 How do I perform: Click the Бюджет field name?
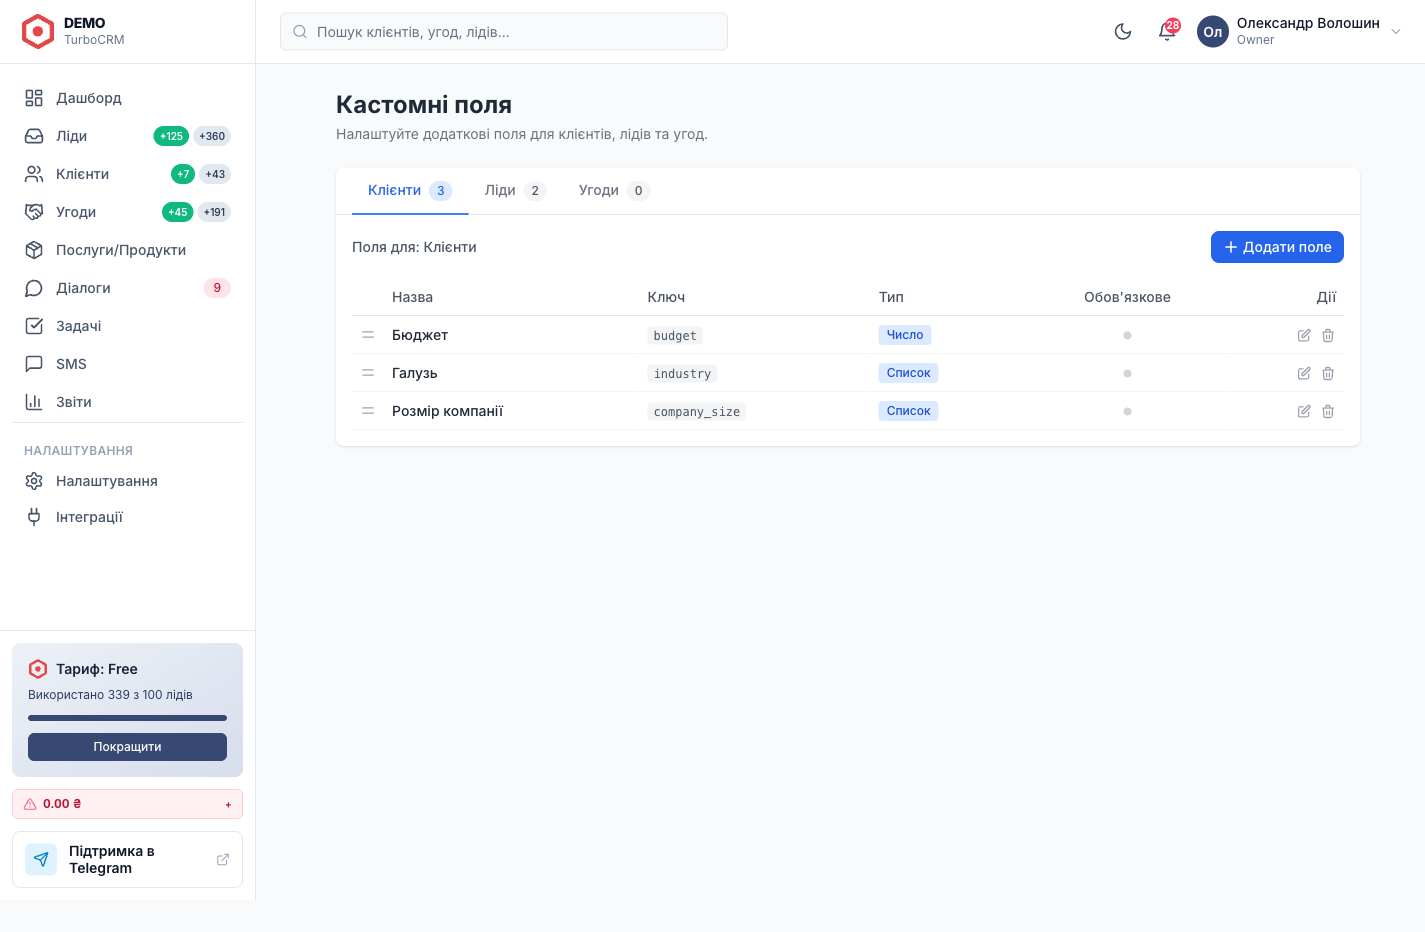[x=420, y=335]
